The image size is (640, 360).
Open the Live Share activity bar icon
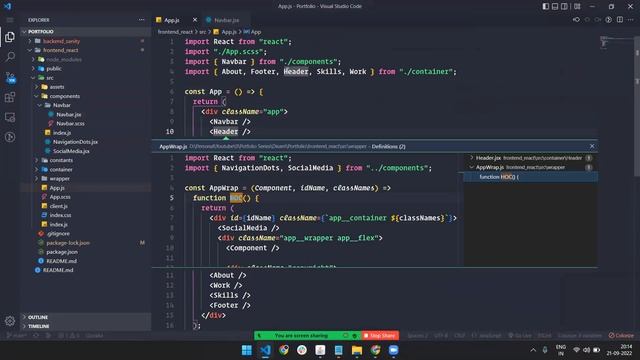[10, 137]
